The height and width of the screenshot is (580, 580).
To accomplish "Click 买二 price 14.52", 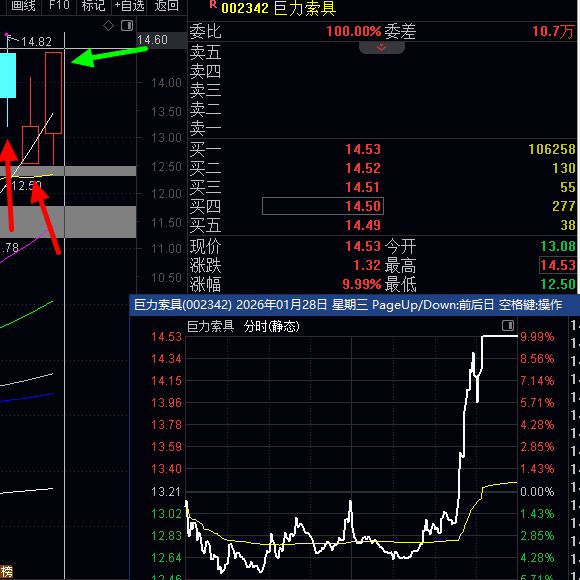I will 363,168.
